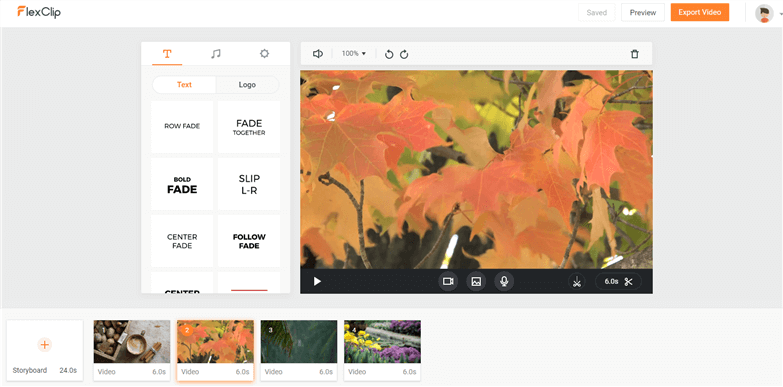
Task: Select storyboard clip 1 with coffee cup
Action: [132, 351]
